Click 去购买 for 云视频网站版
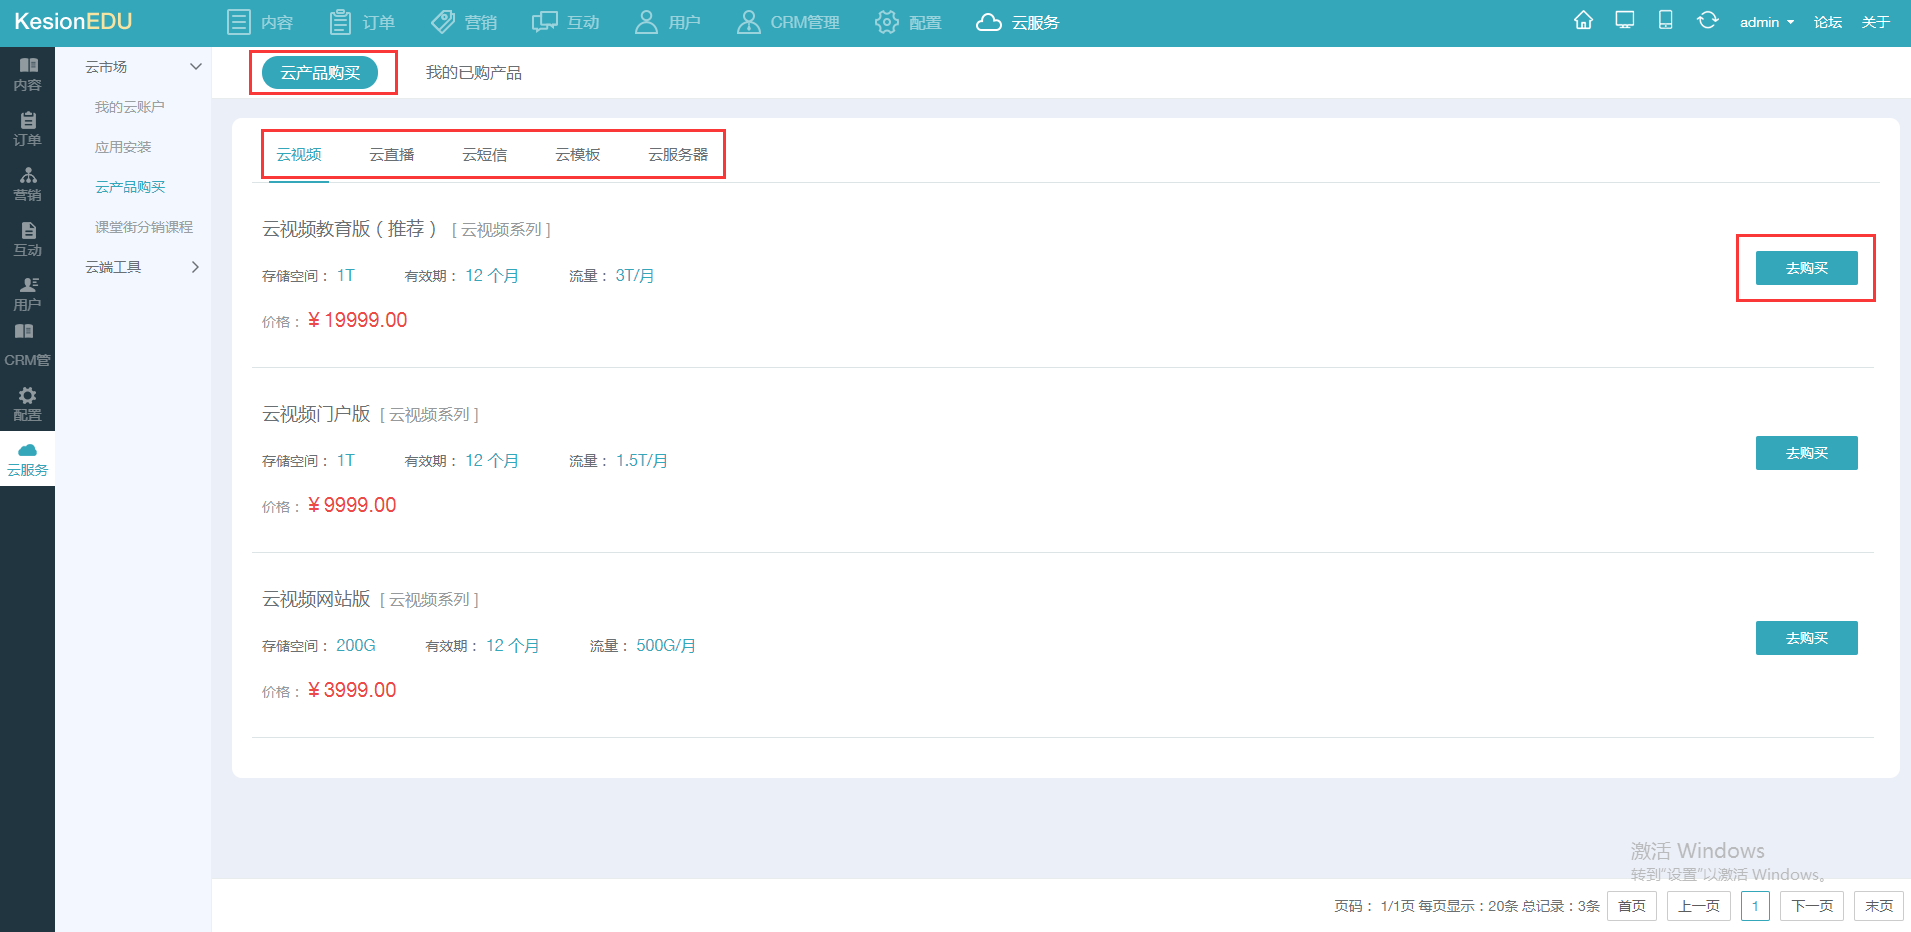The image size is (1911, 932). [1806, 638]
